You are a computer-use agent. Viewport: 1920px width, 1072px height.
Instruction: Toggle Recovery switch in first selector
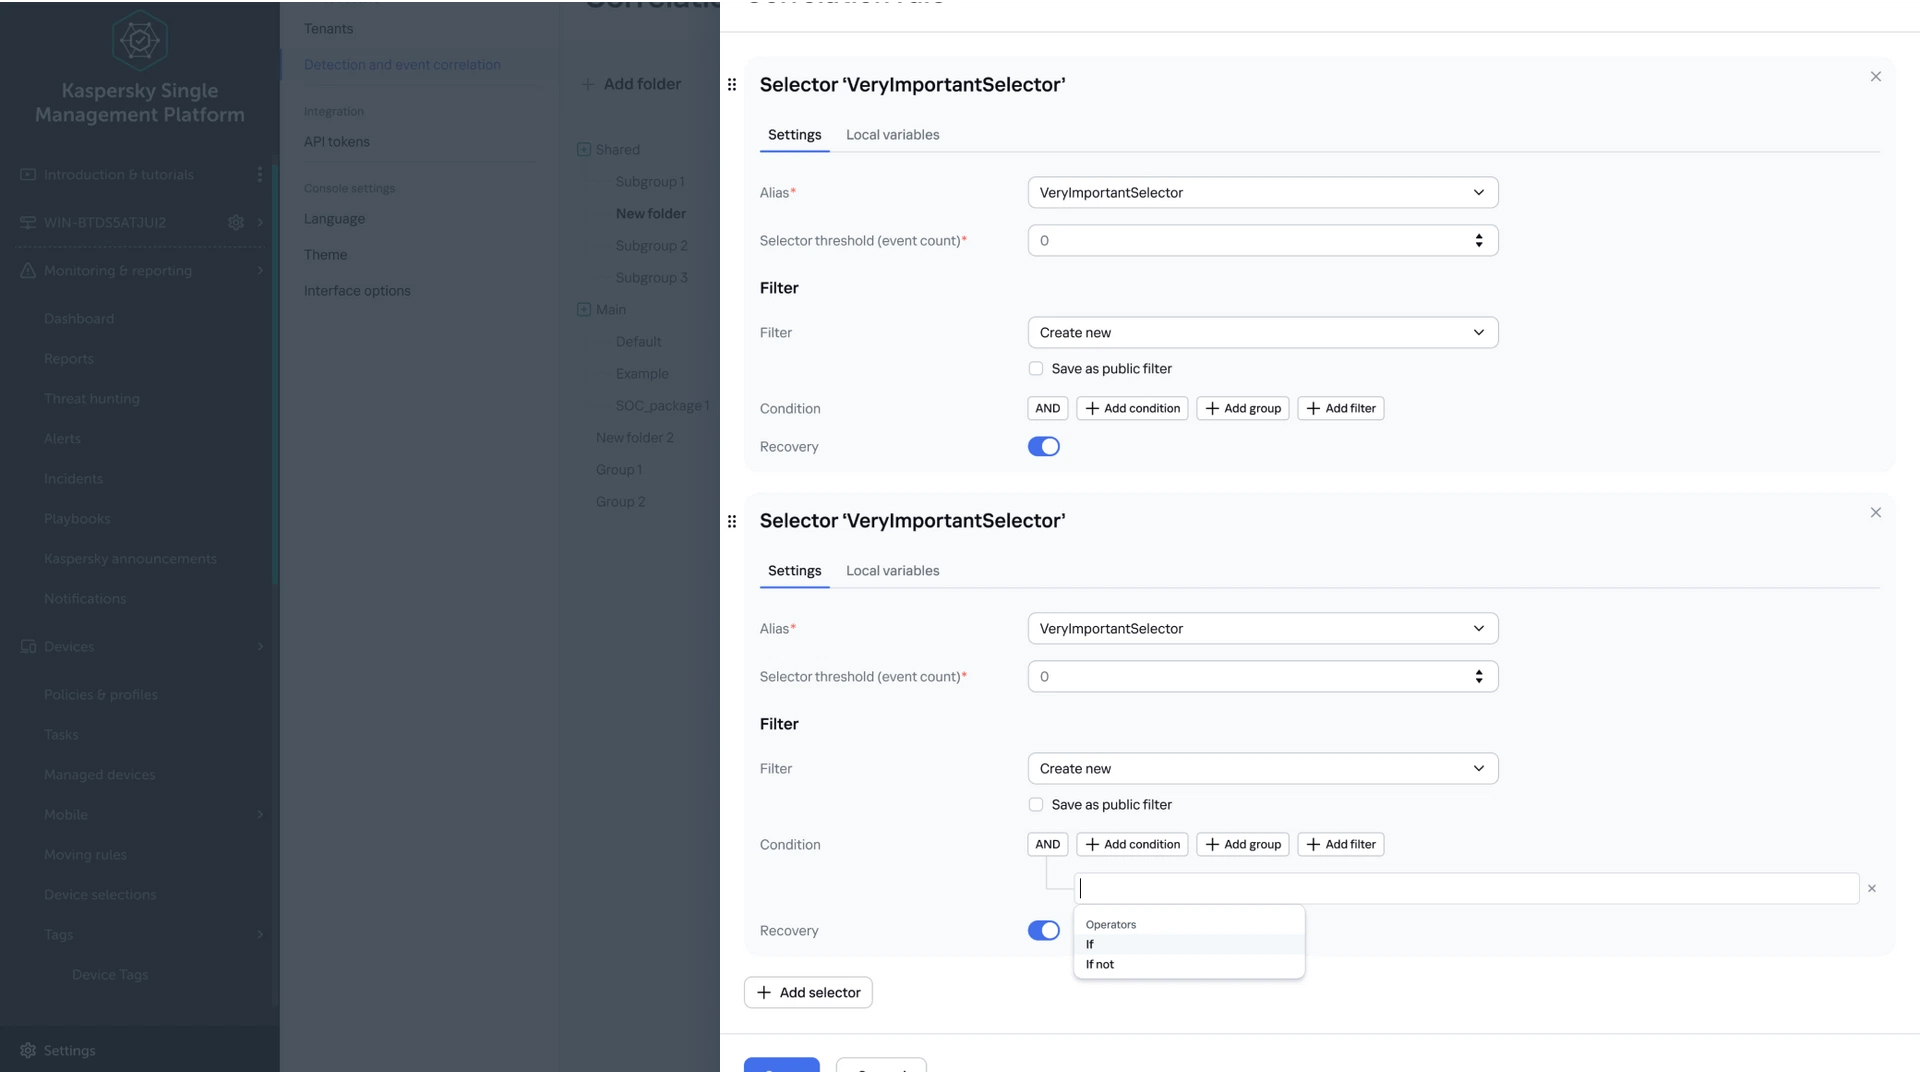tap(1043, 447)
